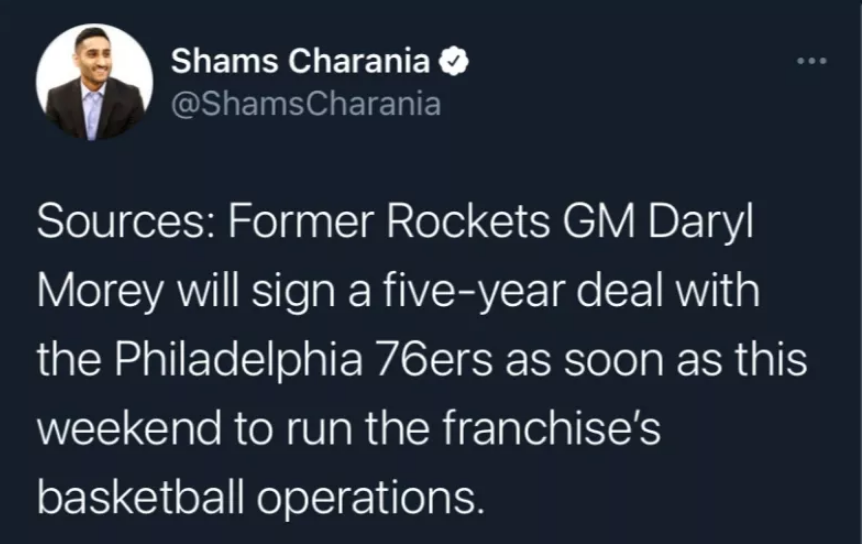Open the @ShamsCharania handle link
Screen dimensions: 862x544
[306, 104]
